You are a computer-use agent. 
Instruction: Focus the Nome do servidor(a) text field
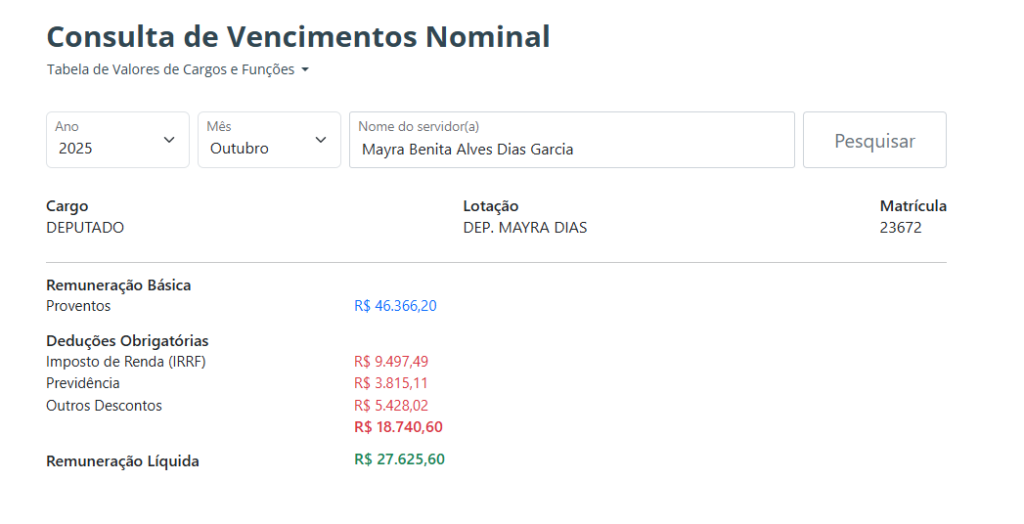571,149
